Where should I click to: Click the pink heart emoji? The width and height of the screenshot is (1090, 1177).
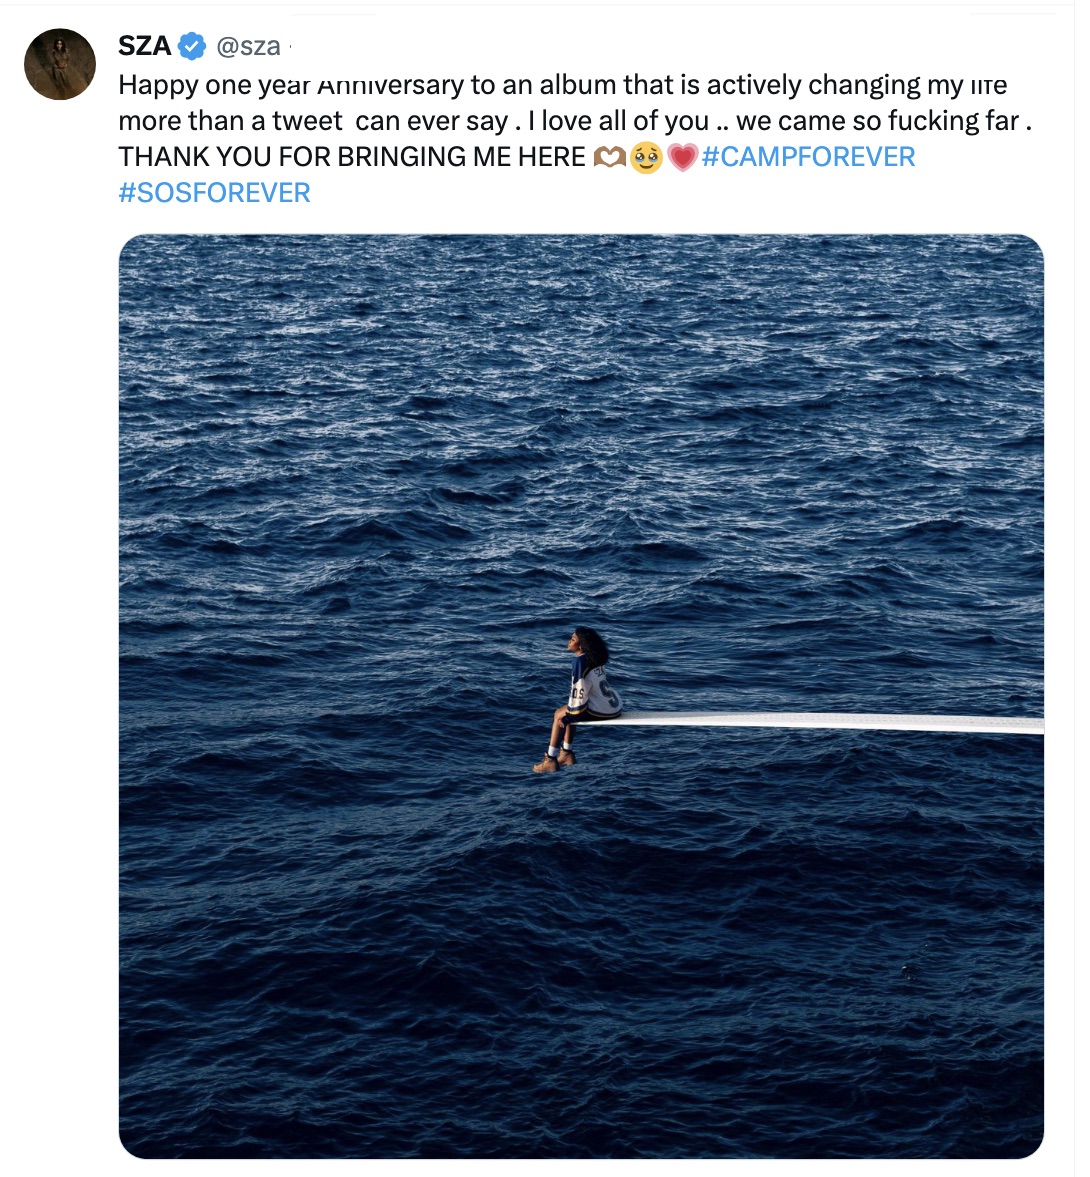(682, 158)
